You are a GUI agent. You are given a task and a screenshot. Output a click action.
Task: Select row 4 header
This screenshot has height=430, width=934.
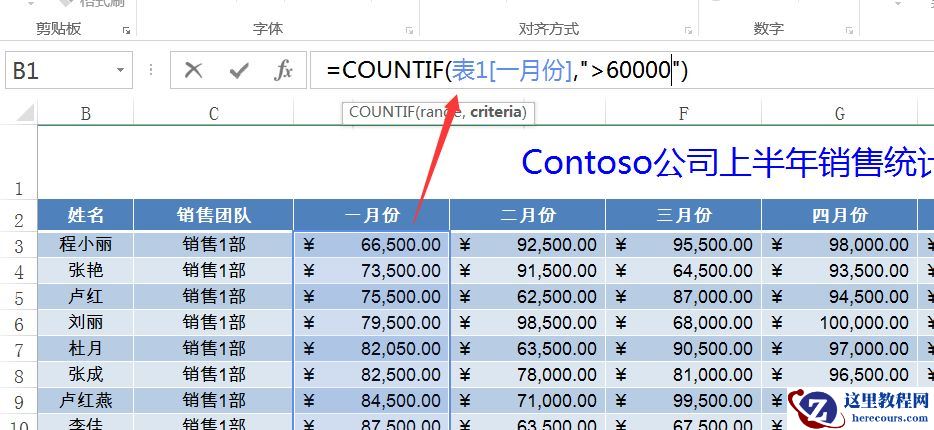tap(18, 271)
